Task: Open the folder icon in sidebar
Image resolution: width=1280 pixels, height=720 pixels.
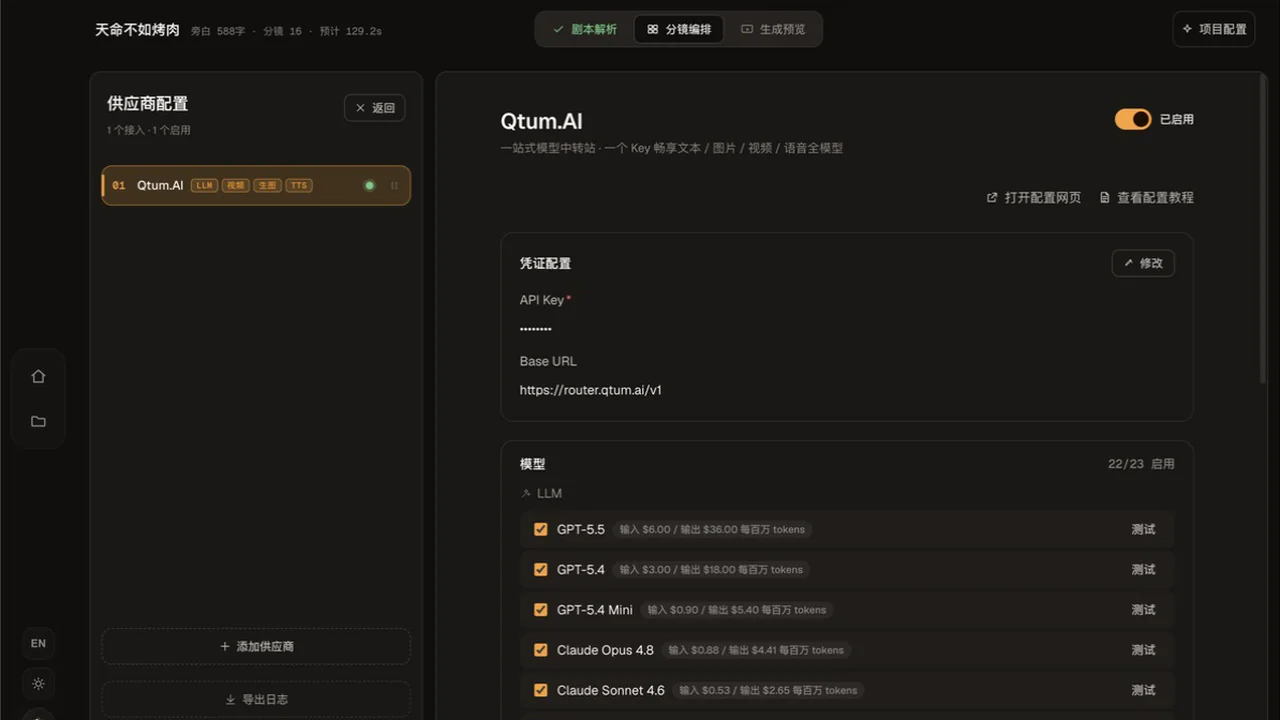Action: pos(38,421)
